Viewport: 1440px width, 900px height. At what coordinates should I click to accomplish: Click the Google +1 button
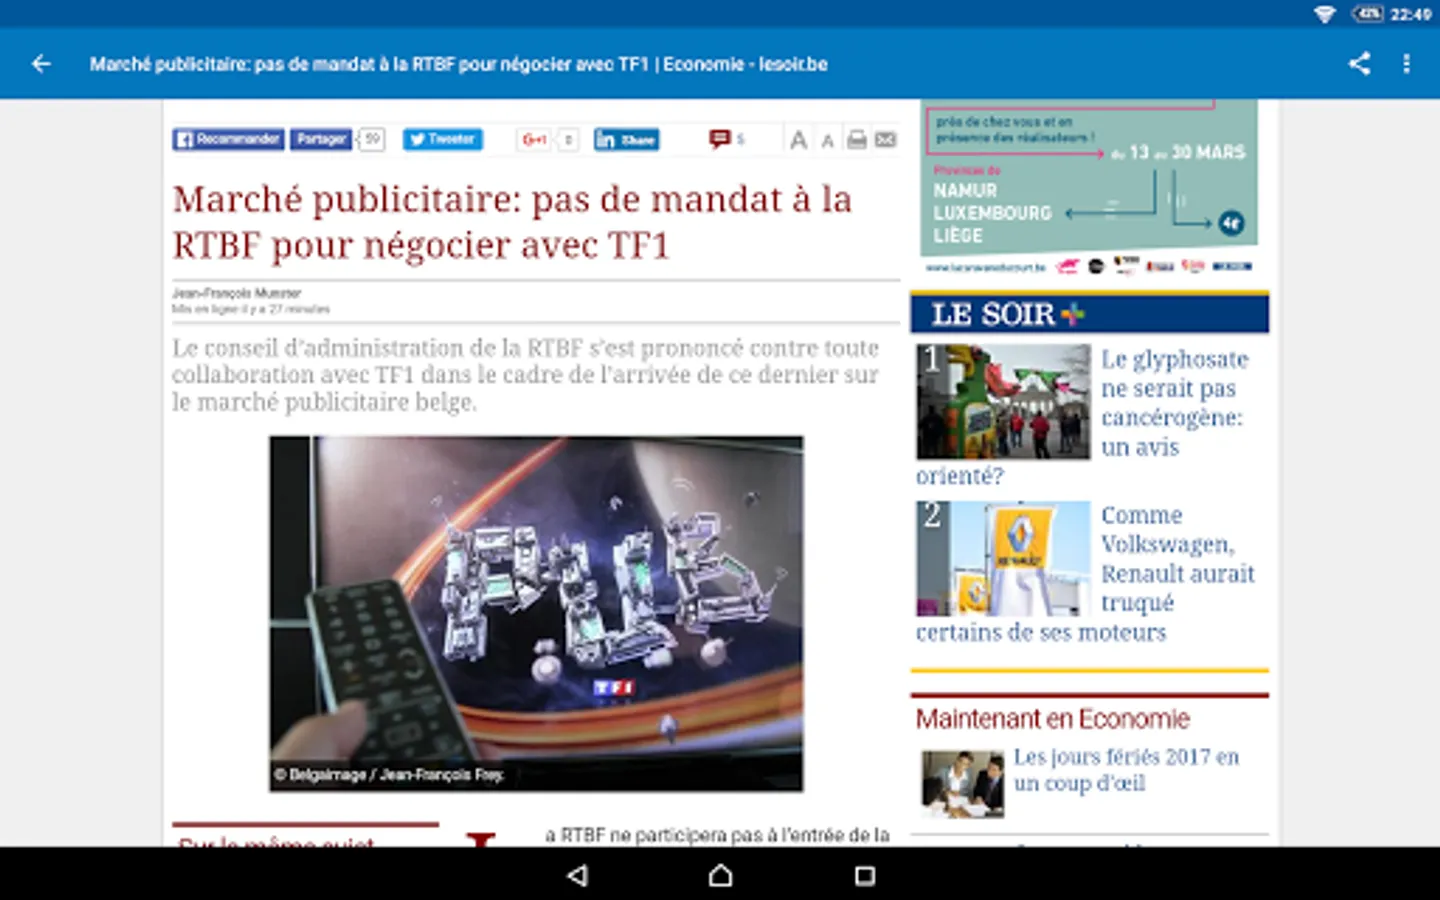[536, 139]
